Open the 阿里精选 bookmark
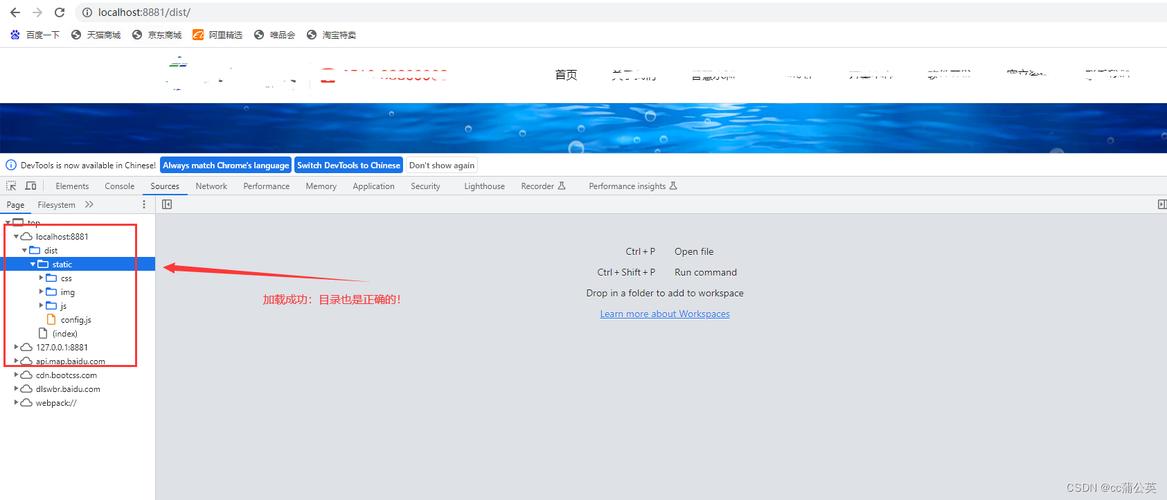Screen dimensions: 1167x500 (x=217, y=34)
